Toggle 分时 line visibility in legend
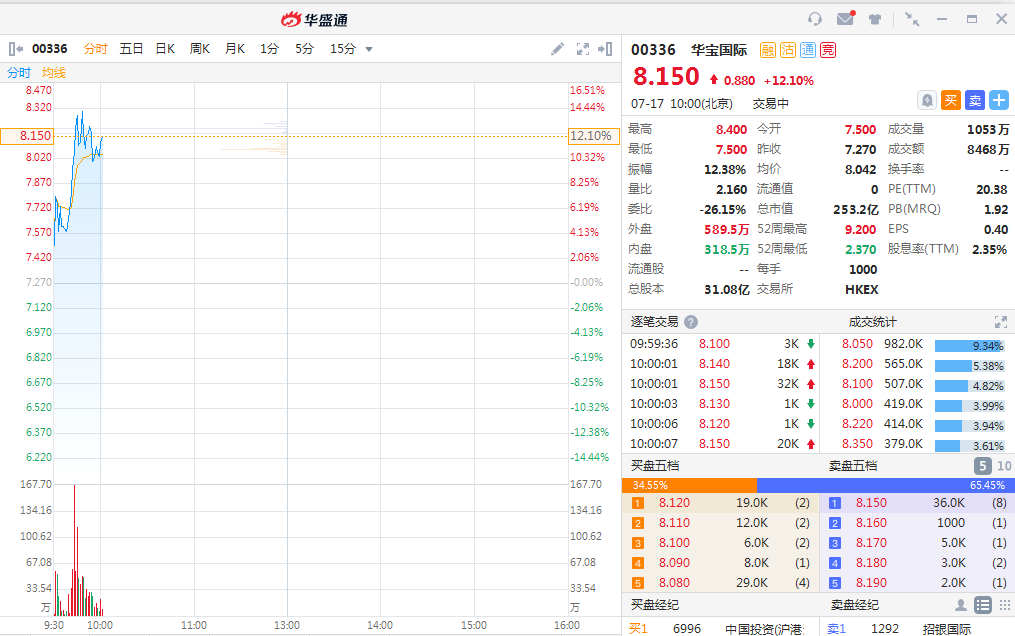Viewport: 1015px width, 636px height. click(19, 73)
